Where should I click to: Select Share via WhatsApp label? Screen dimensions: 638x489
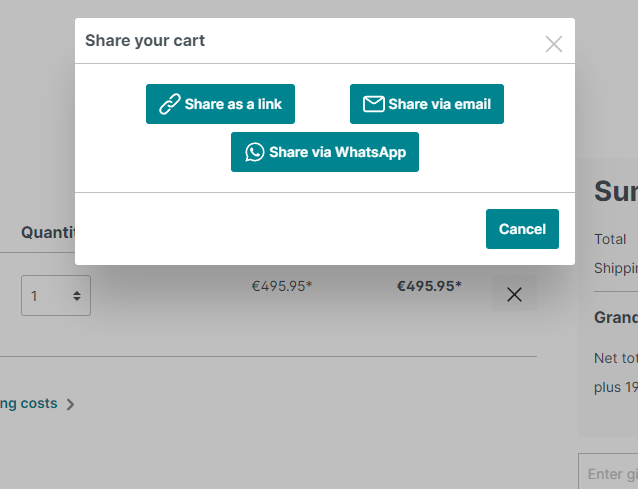[337, 152]
